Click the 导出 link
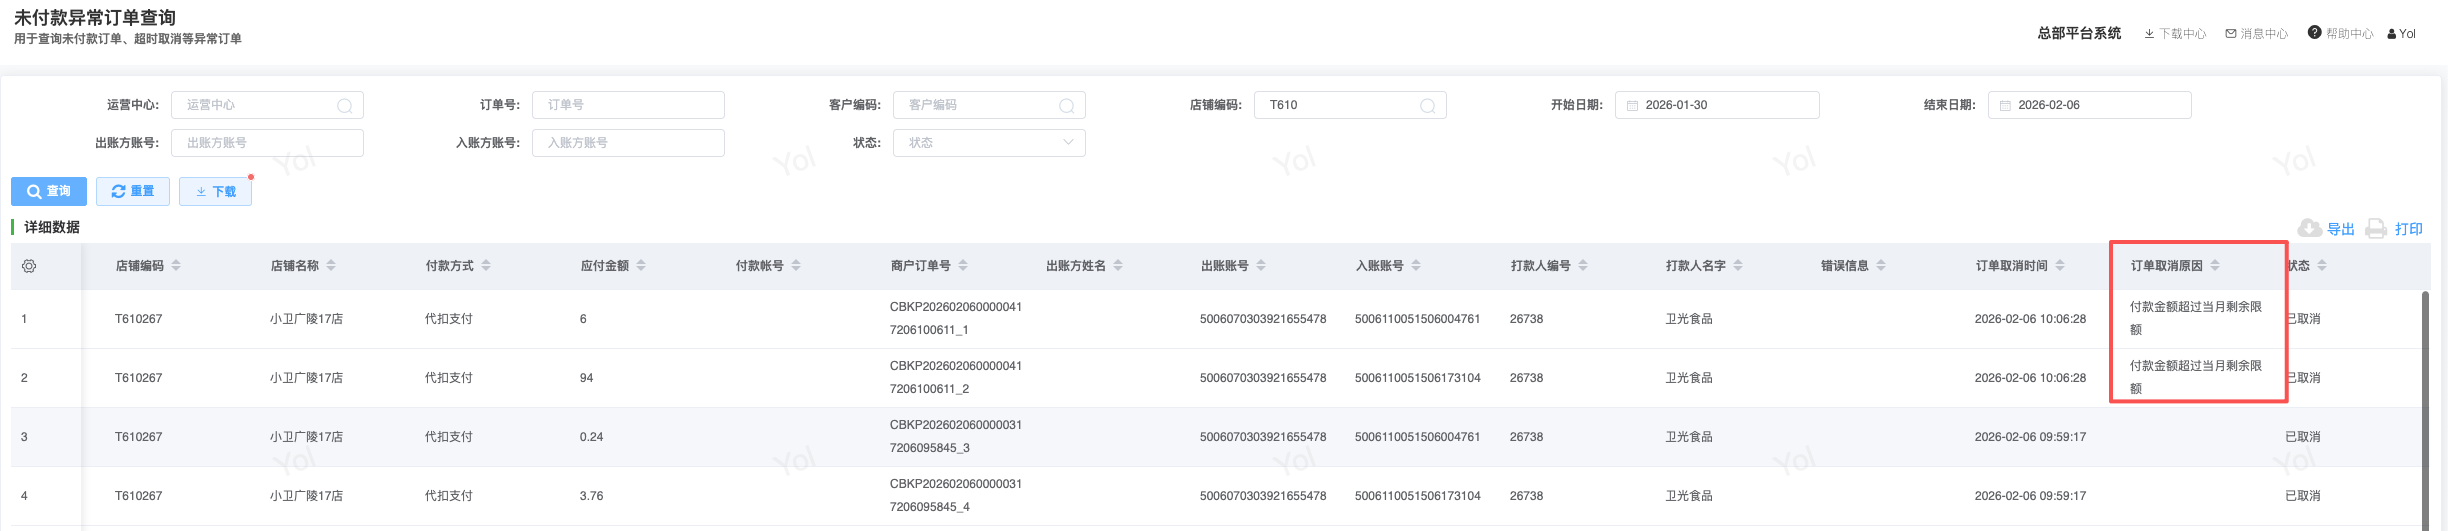2448x531 pixels. pos(2341,229)
